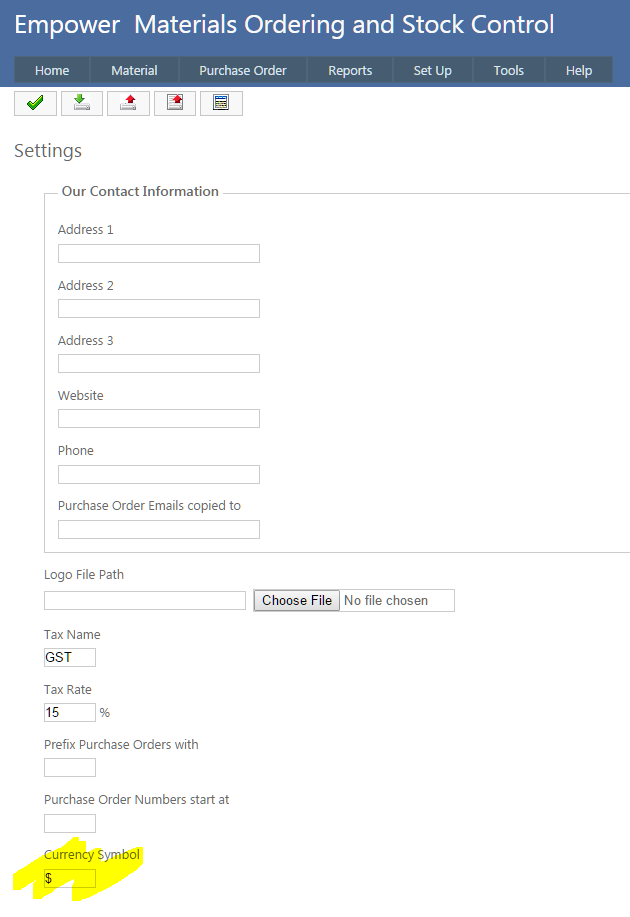Open the Set Up menu
630x917 pixels.
point(432,70)
